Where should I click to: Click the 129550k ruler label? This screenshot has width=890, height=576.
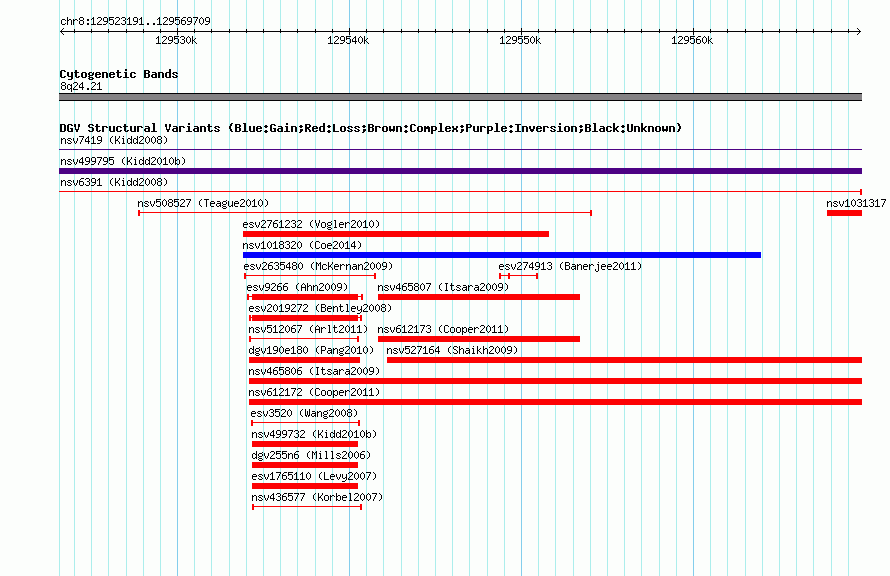click(x=520, y=40)
